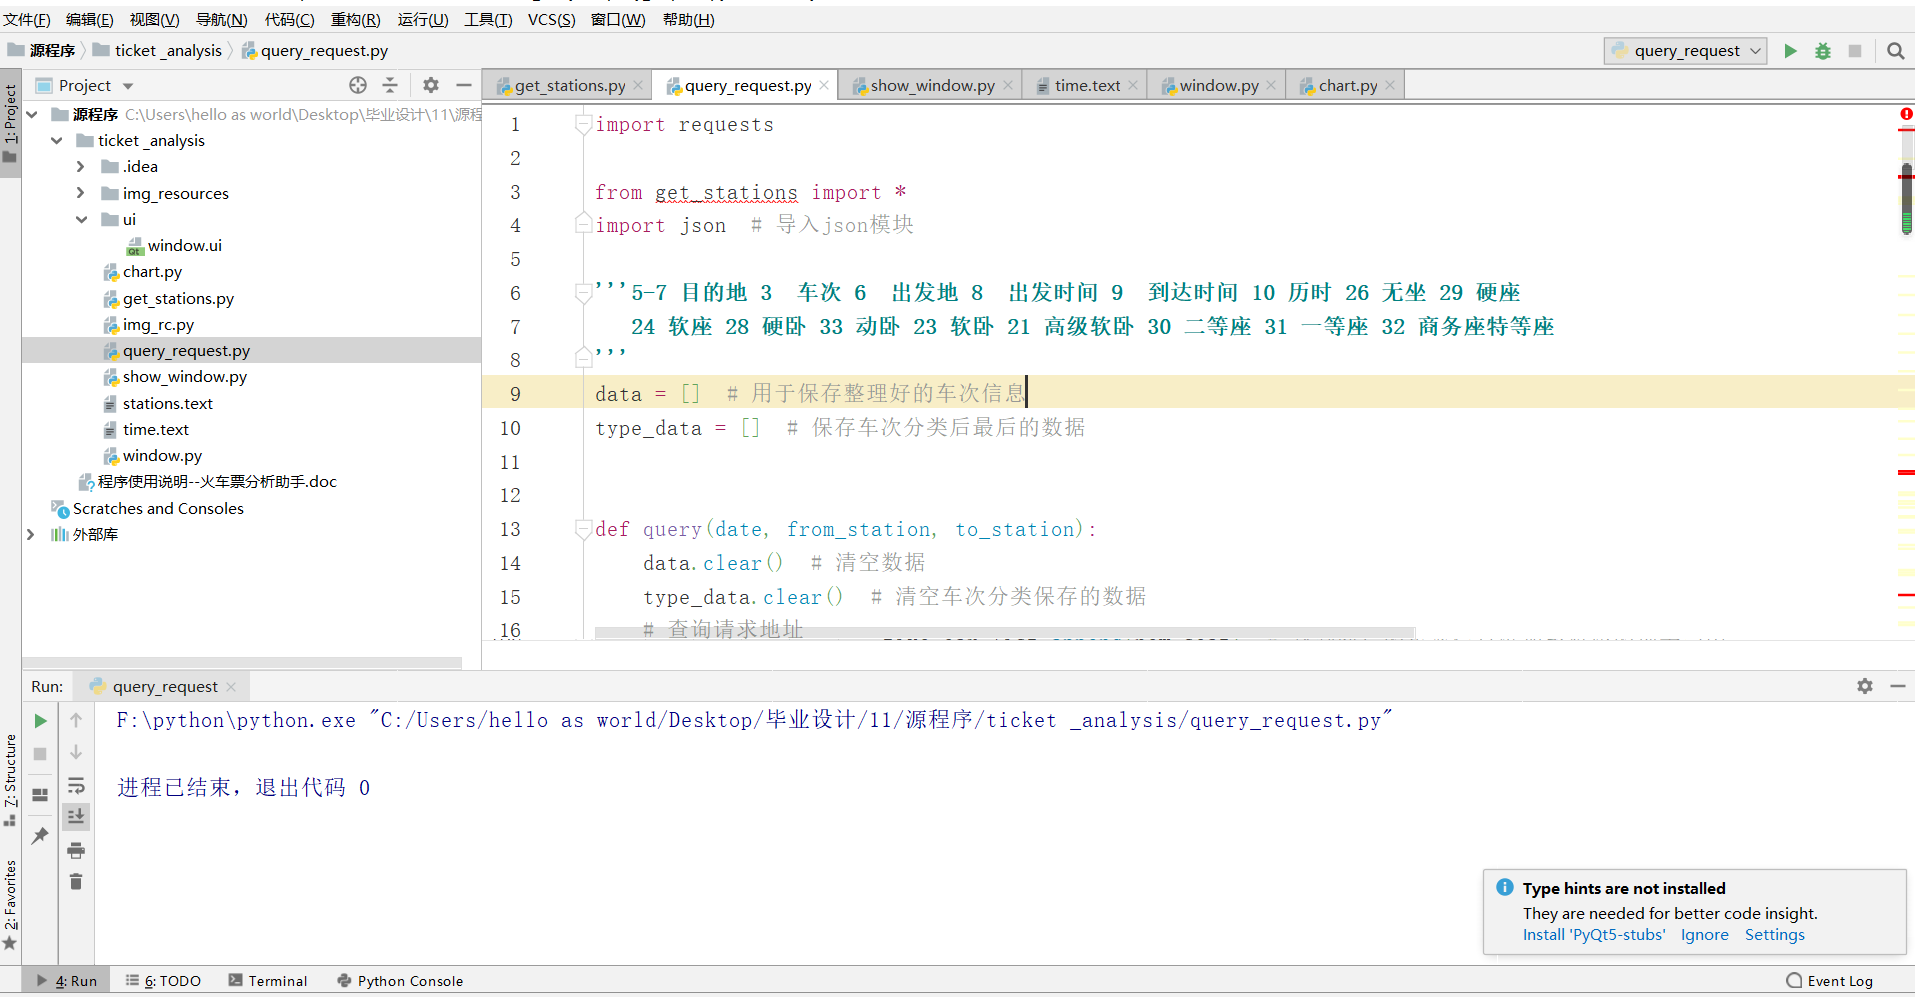Expand the 外部库 node
Screen dimensions: 1915x997
(31, 534)
